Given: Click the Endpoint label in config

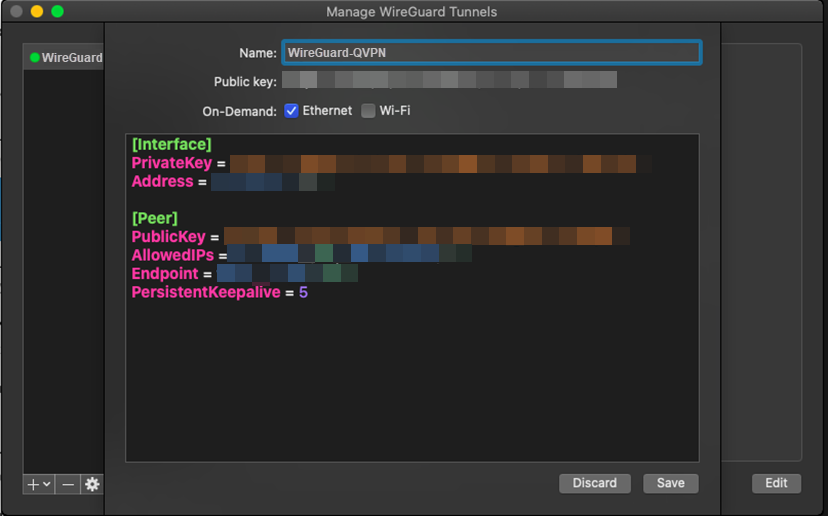Looking at the screenshot, I should pos(165,274).
